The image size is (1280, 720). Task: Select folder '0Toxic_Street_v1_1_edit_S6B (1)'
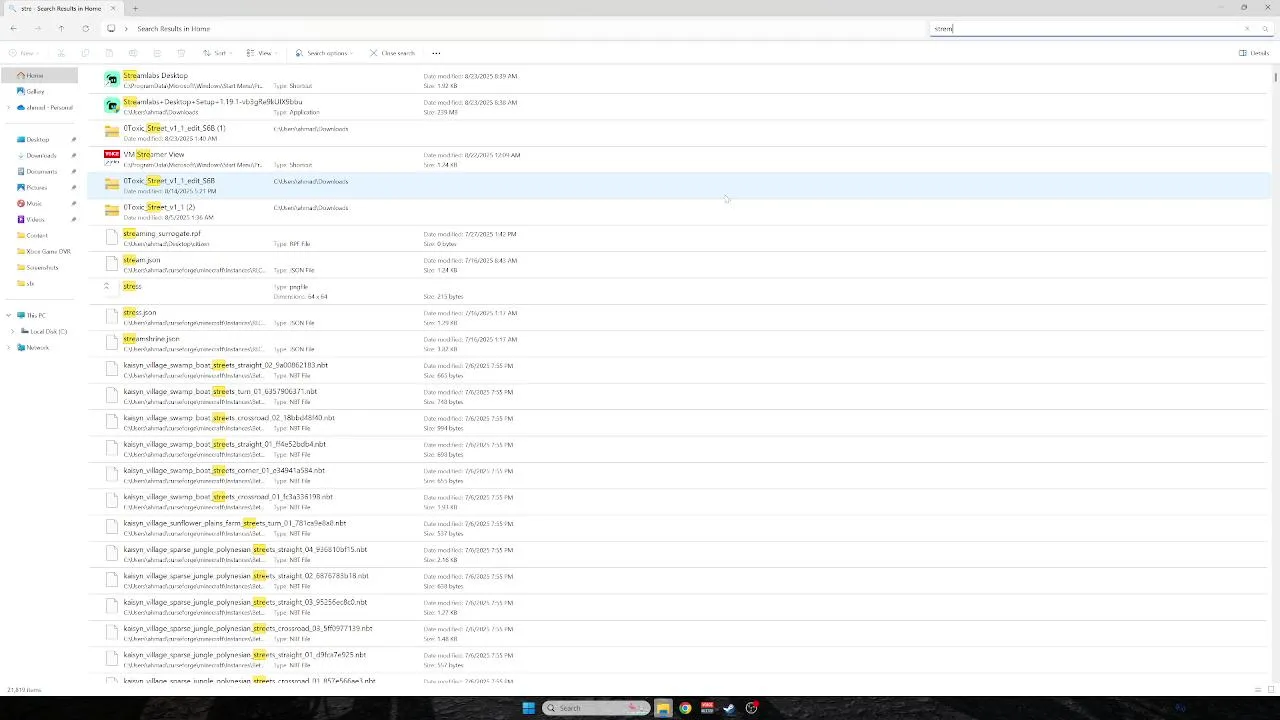pos(678,132)
